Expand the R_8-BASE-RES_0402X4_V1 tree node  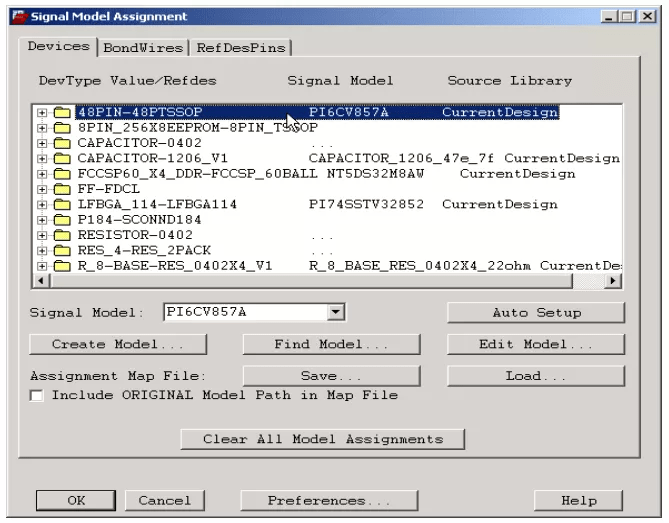[x=42, y=266]
